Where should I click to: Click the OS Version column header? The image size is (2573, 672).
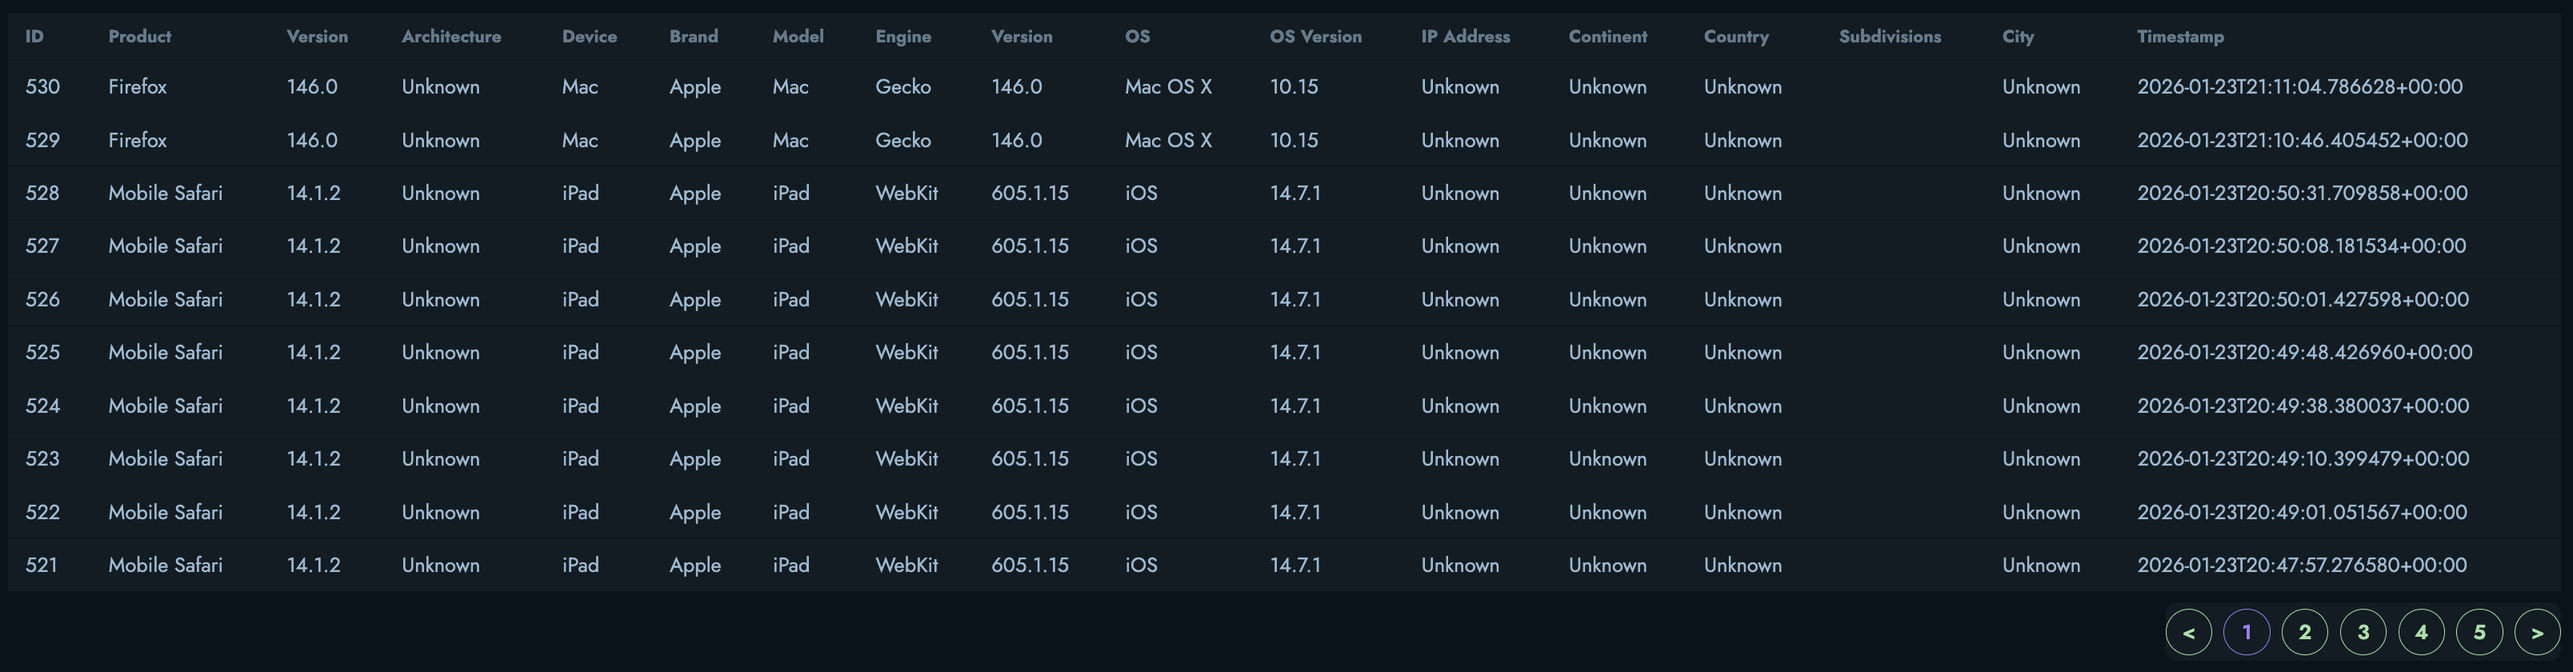[1315, 37]
